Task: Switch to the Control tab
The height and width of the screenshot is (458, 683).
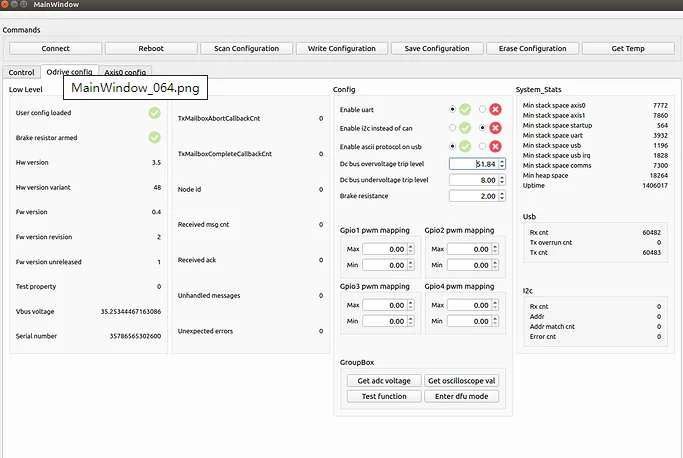Action: click(x=21, y=72)
